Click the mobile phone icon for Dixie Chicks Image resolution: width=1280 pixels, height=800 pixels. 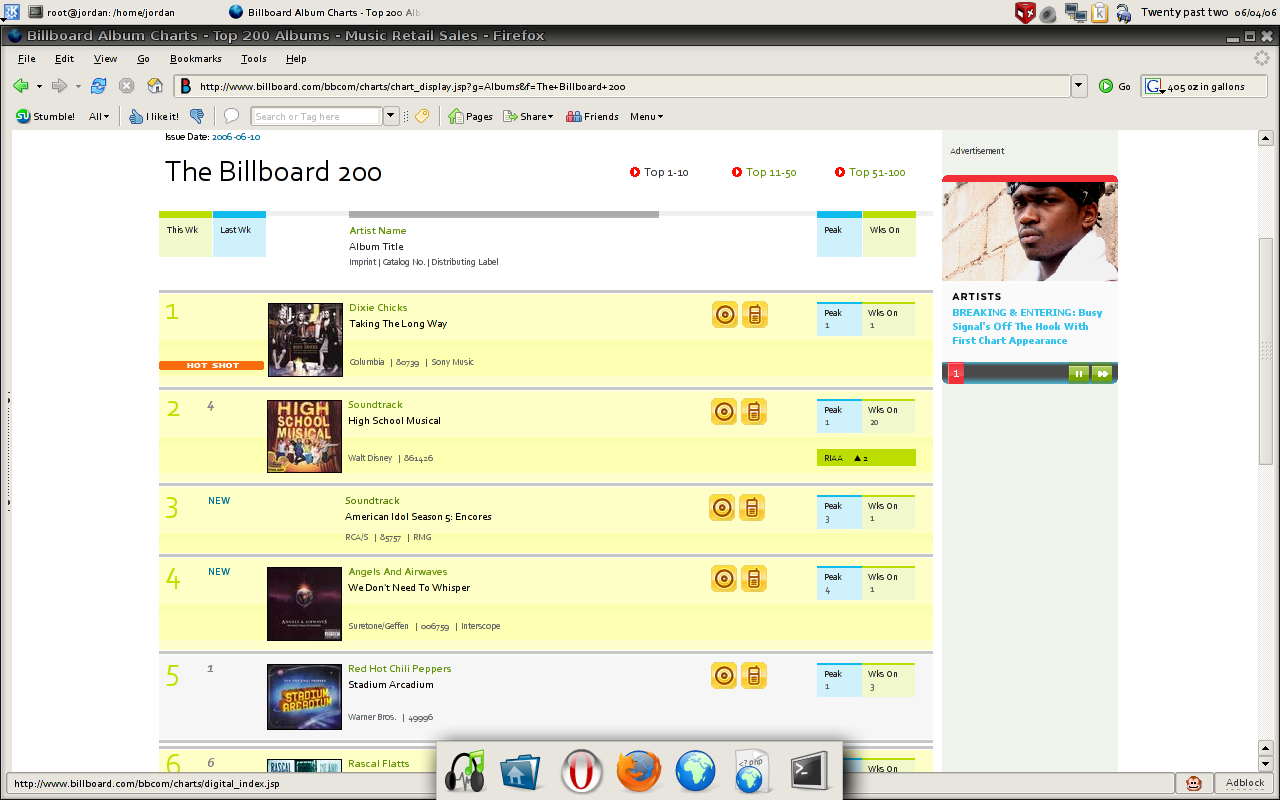point(755,314)
